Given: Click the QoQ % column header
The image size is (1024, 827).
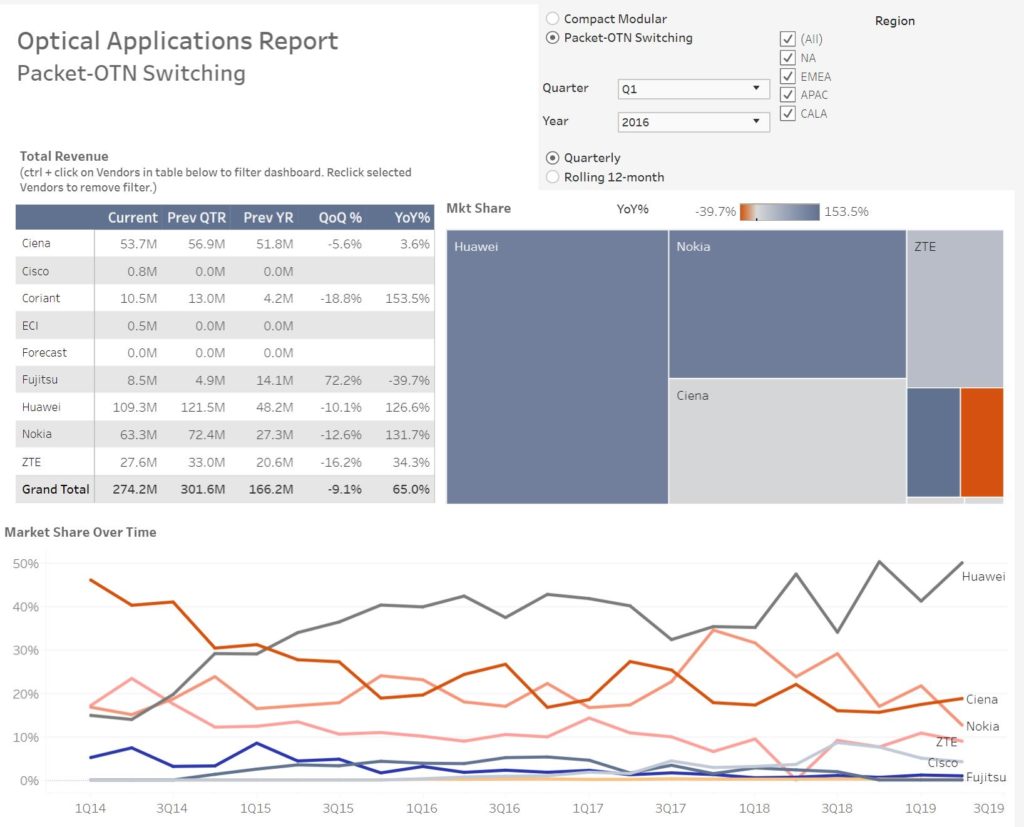Looking at the screenshot, I should [340, 218].
